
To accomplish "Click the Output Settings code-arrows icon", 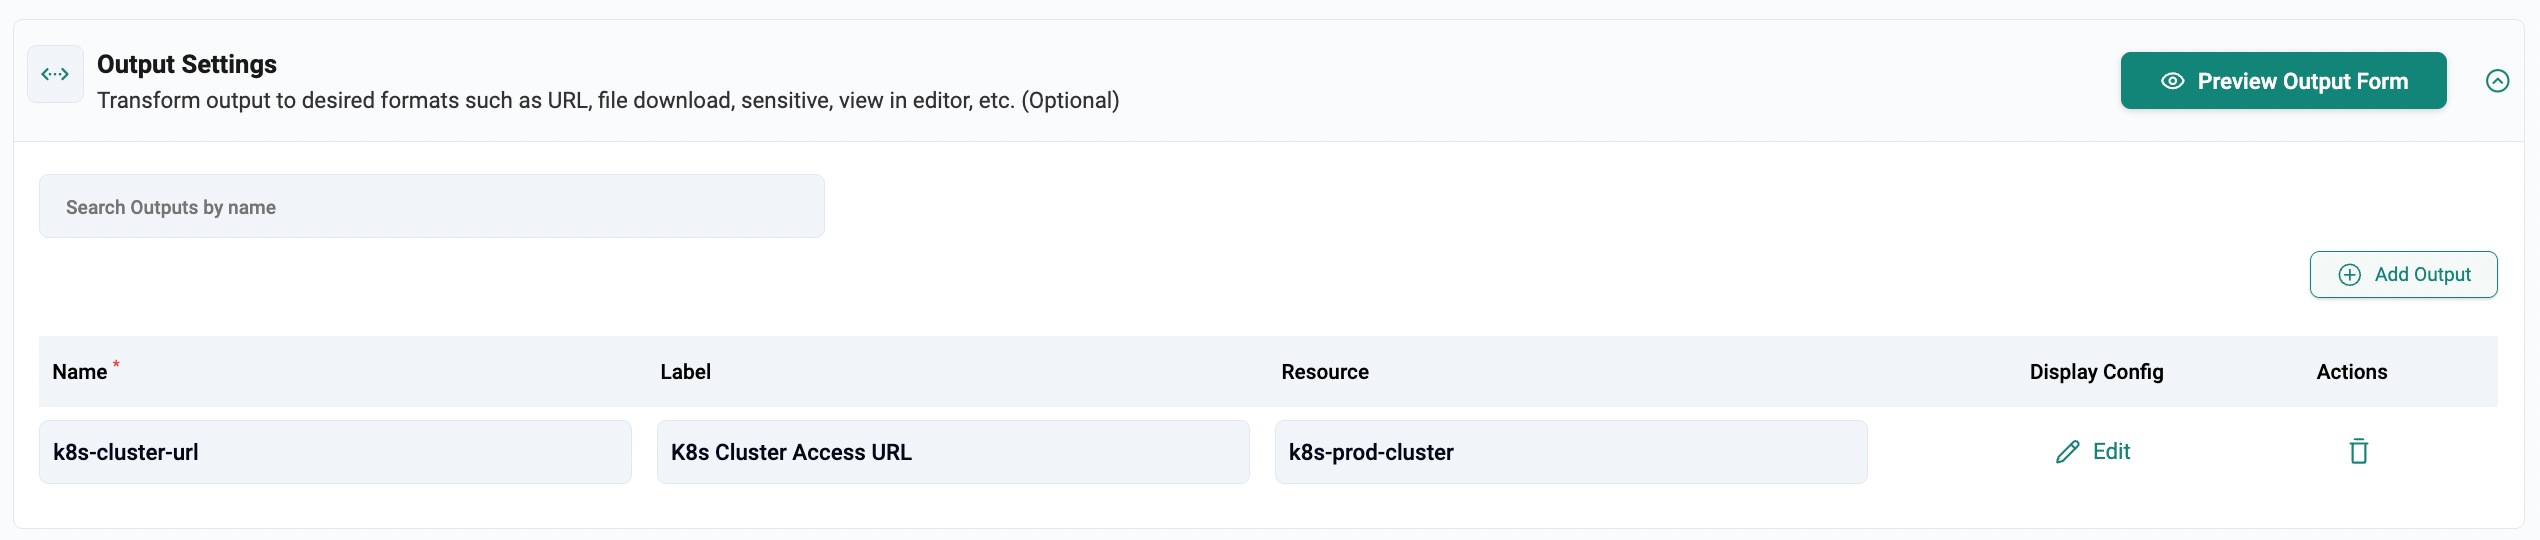I will pos(55,74).
